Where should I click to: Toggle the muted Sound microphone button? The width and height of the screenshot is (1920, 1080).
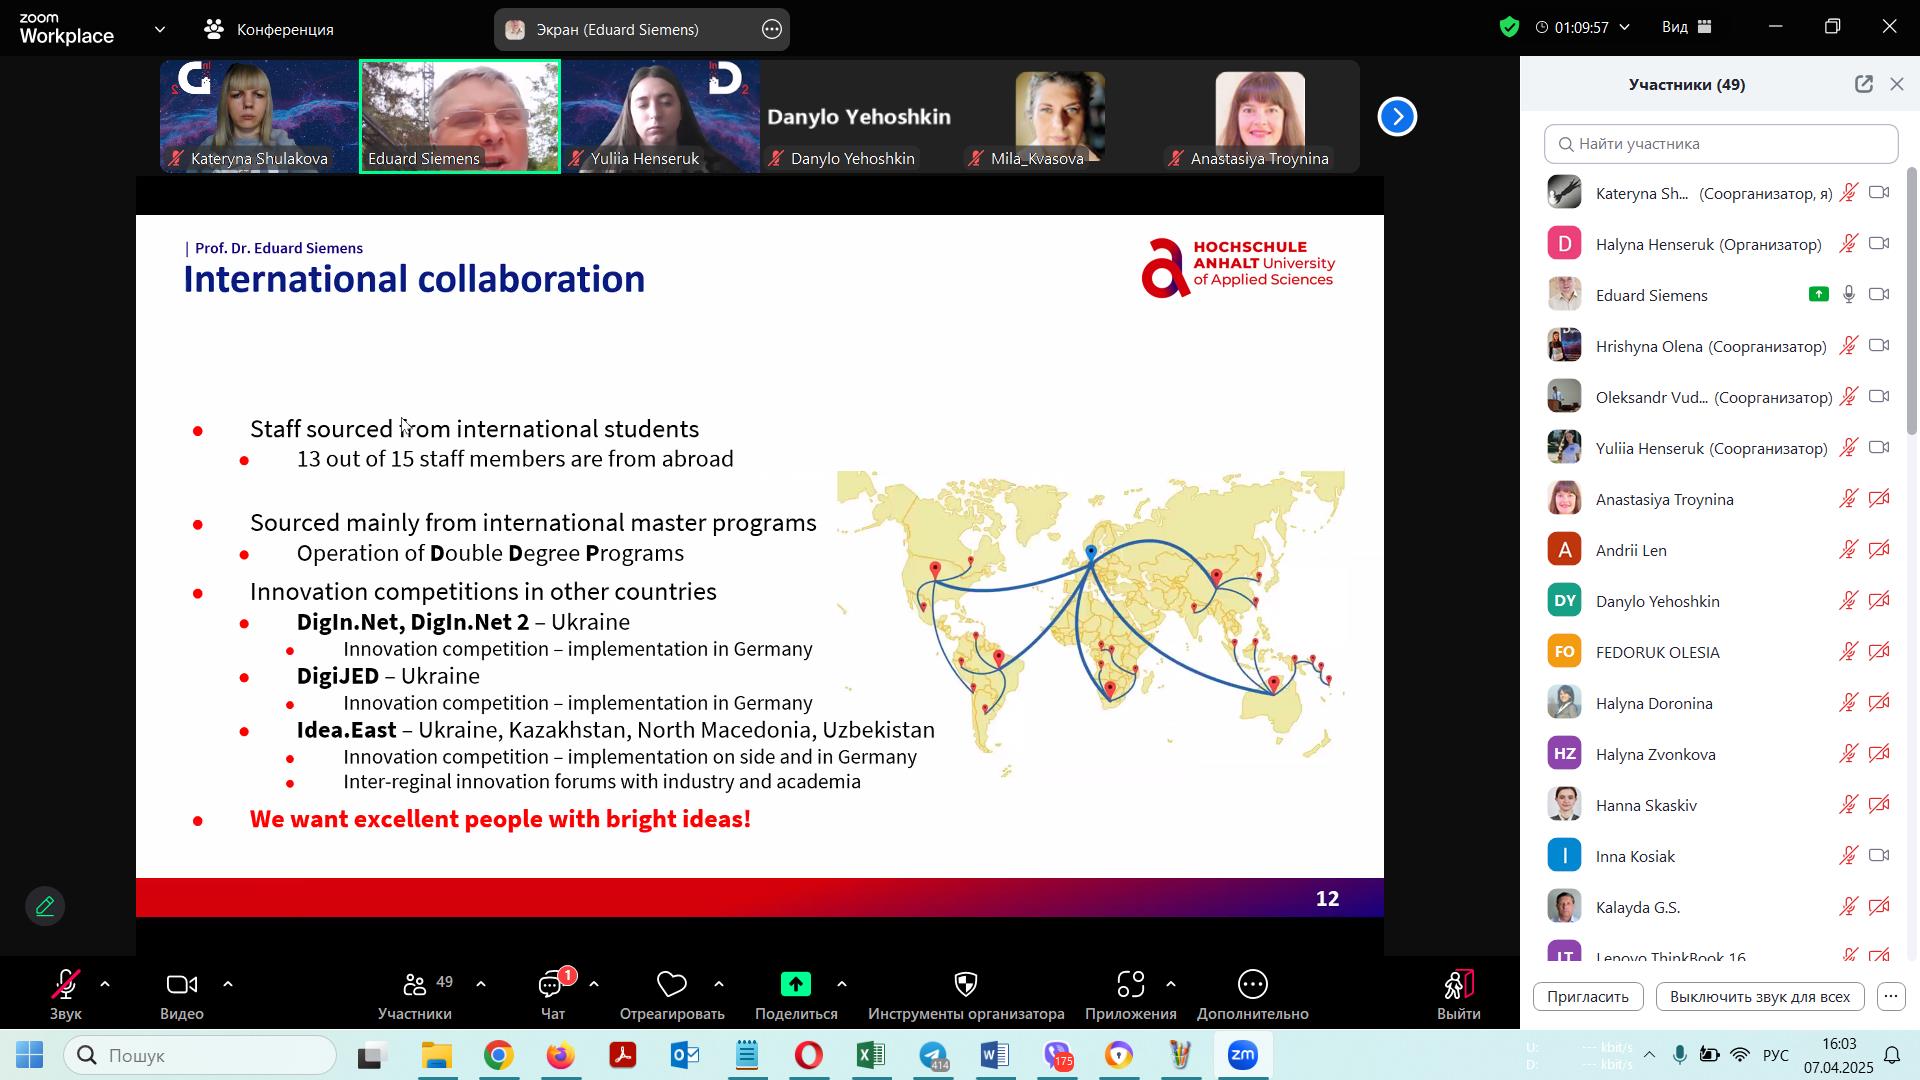[x=66, y=986]
